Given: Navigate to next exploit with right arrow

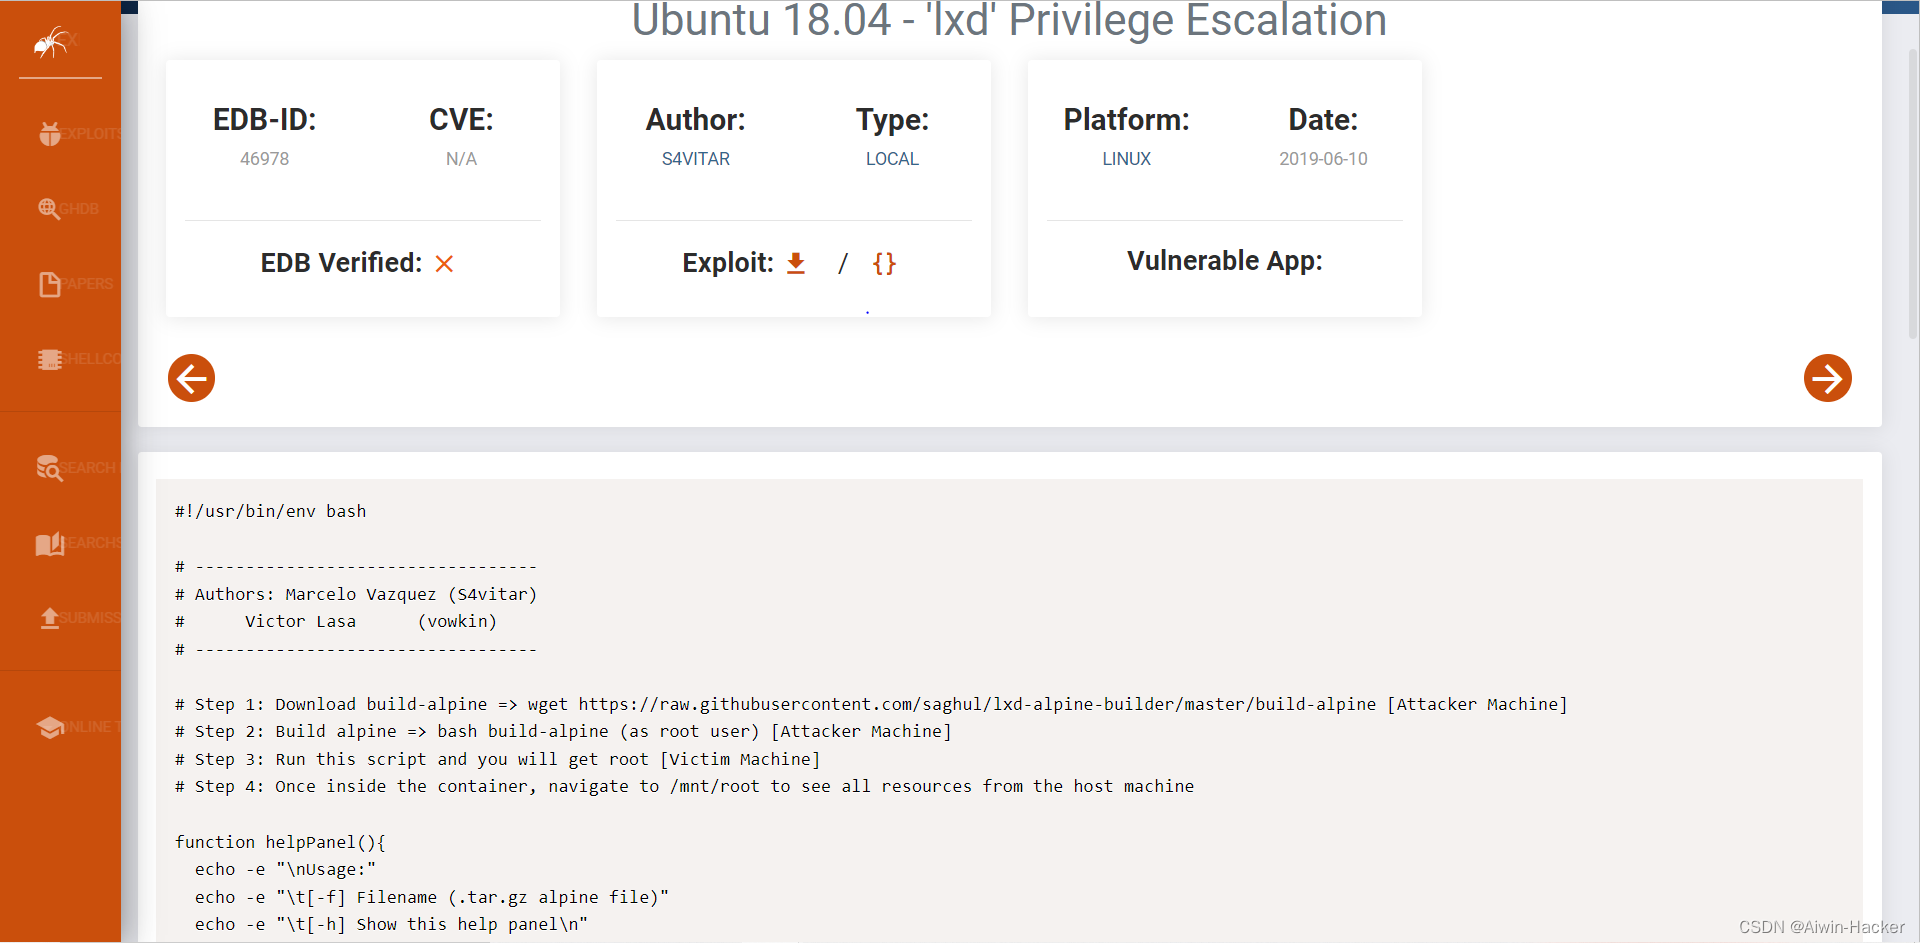Looking at the screenshot, I should pyautogui.click(x=1828, y=378).
